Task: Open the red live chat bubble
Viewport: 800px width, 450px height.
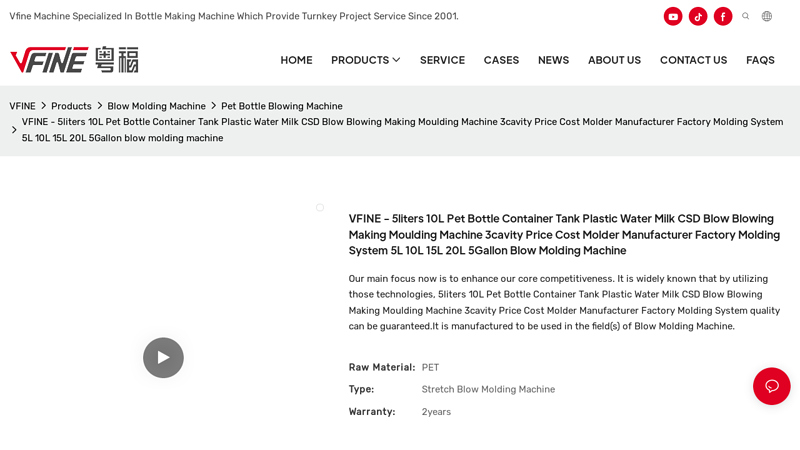Action: click(x=771, y=386)
